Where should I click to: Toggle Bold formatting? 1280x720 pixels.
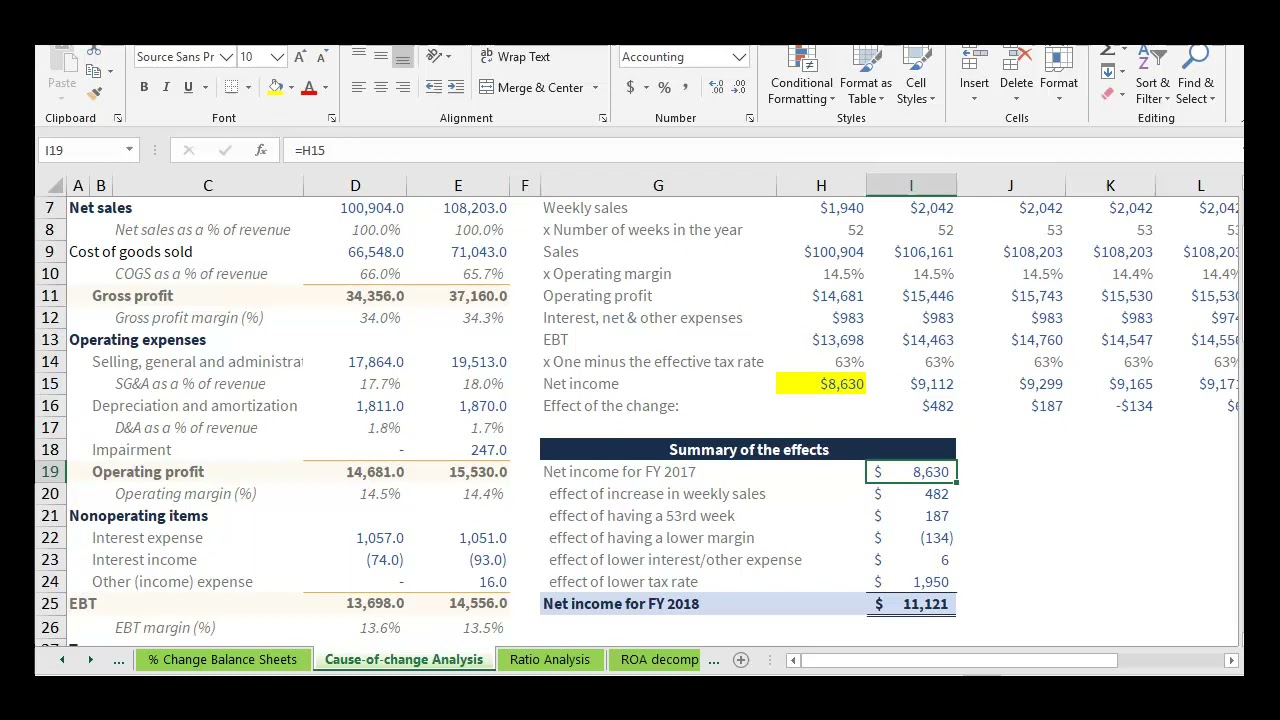[144, 88]
